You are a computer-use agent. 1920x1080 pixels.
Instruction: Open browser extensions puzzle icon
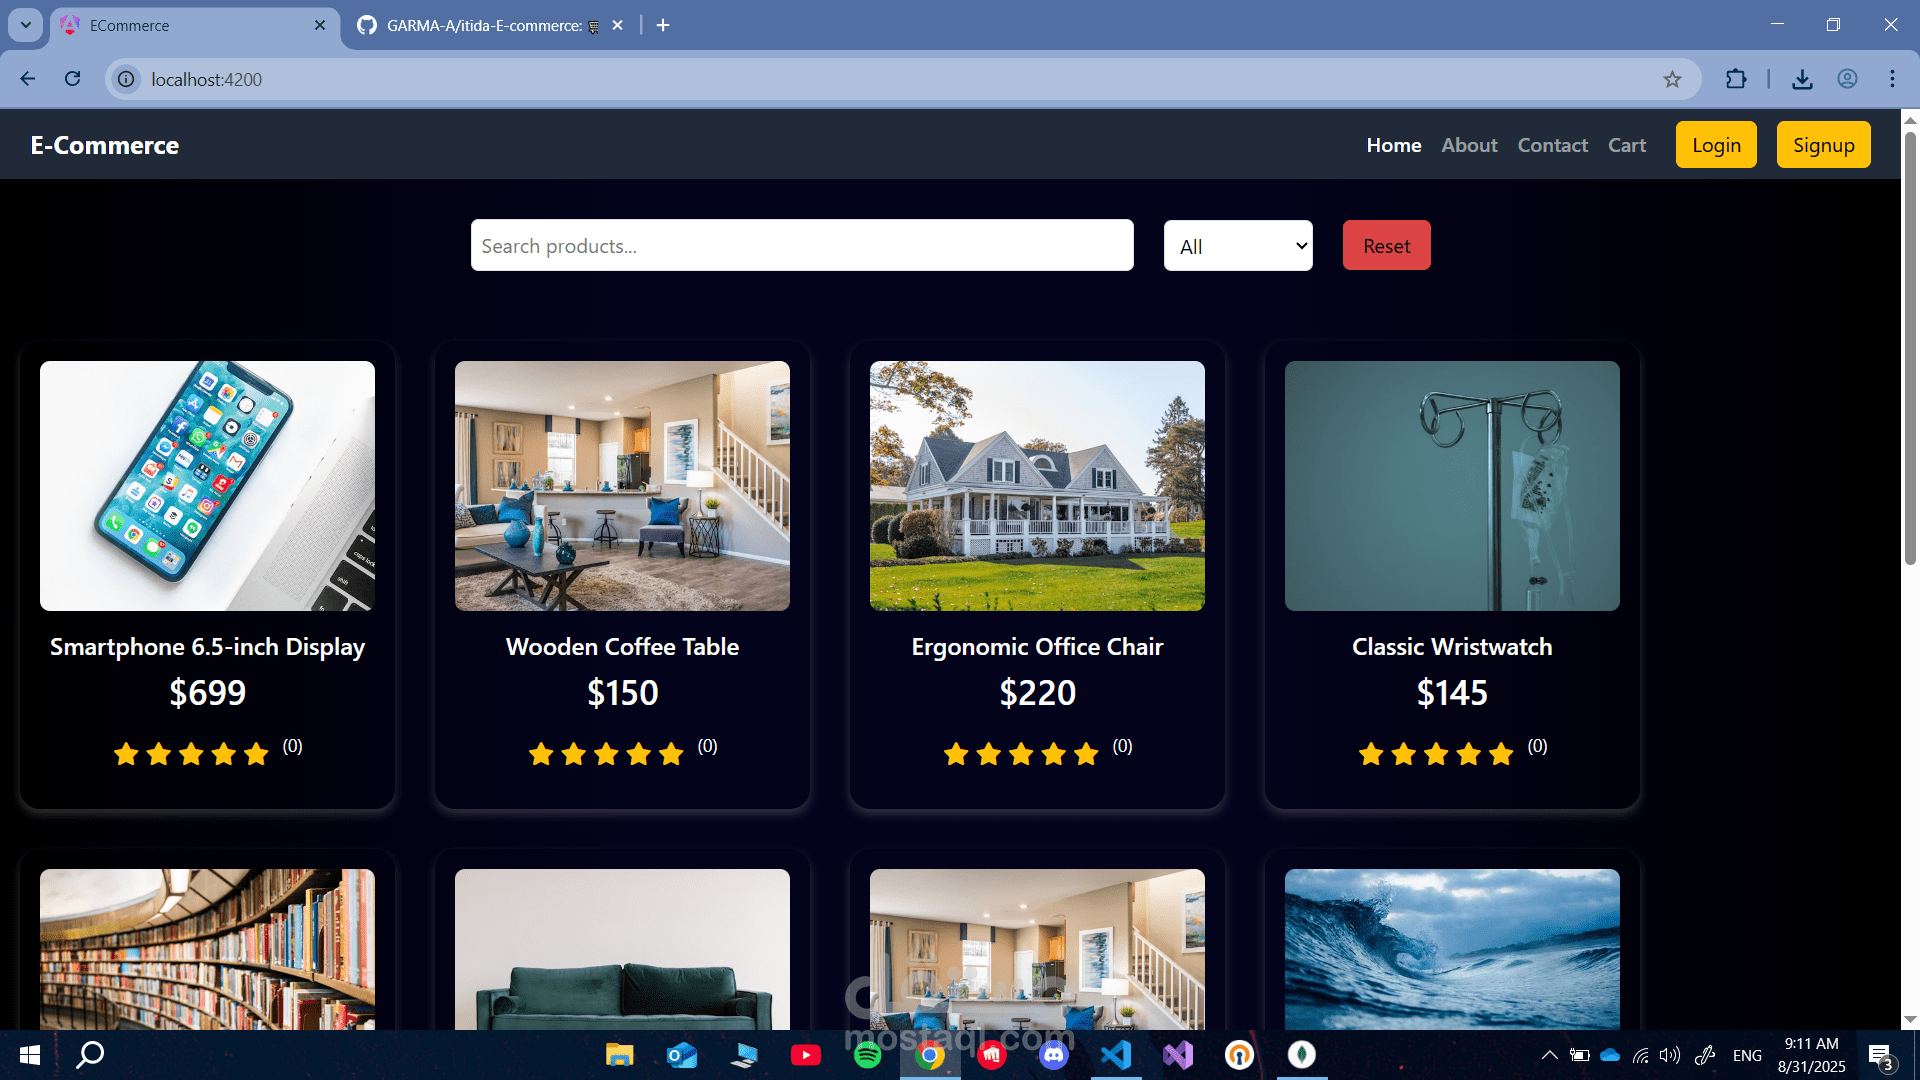(1736, 79)
